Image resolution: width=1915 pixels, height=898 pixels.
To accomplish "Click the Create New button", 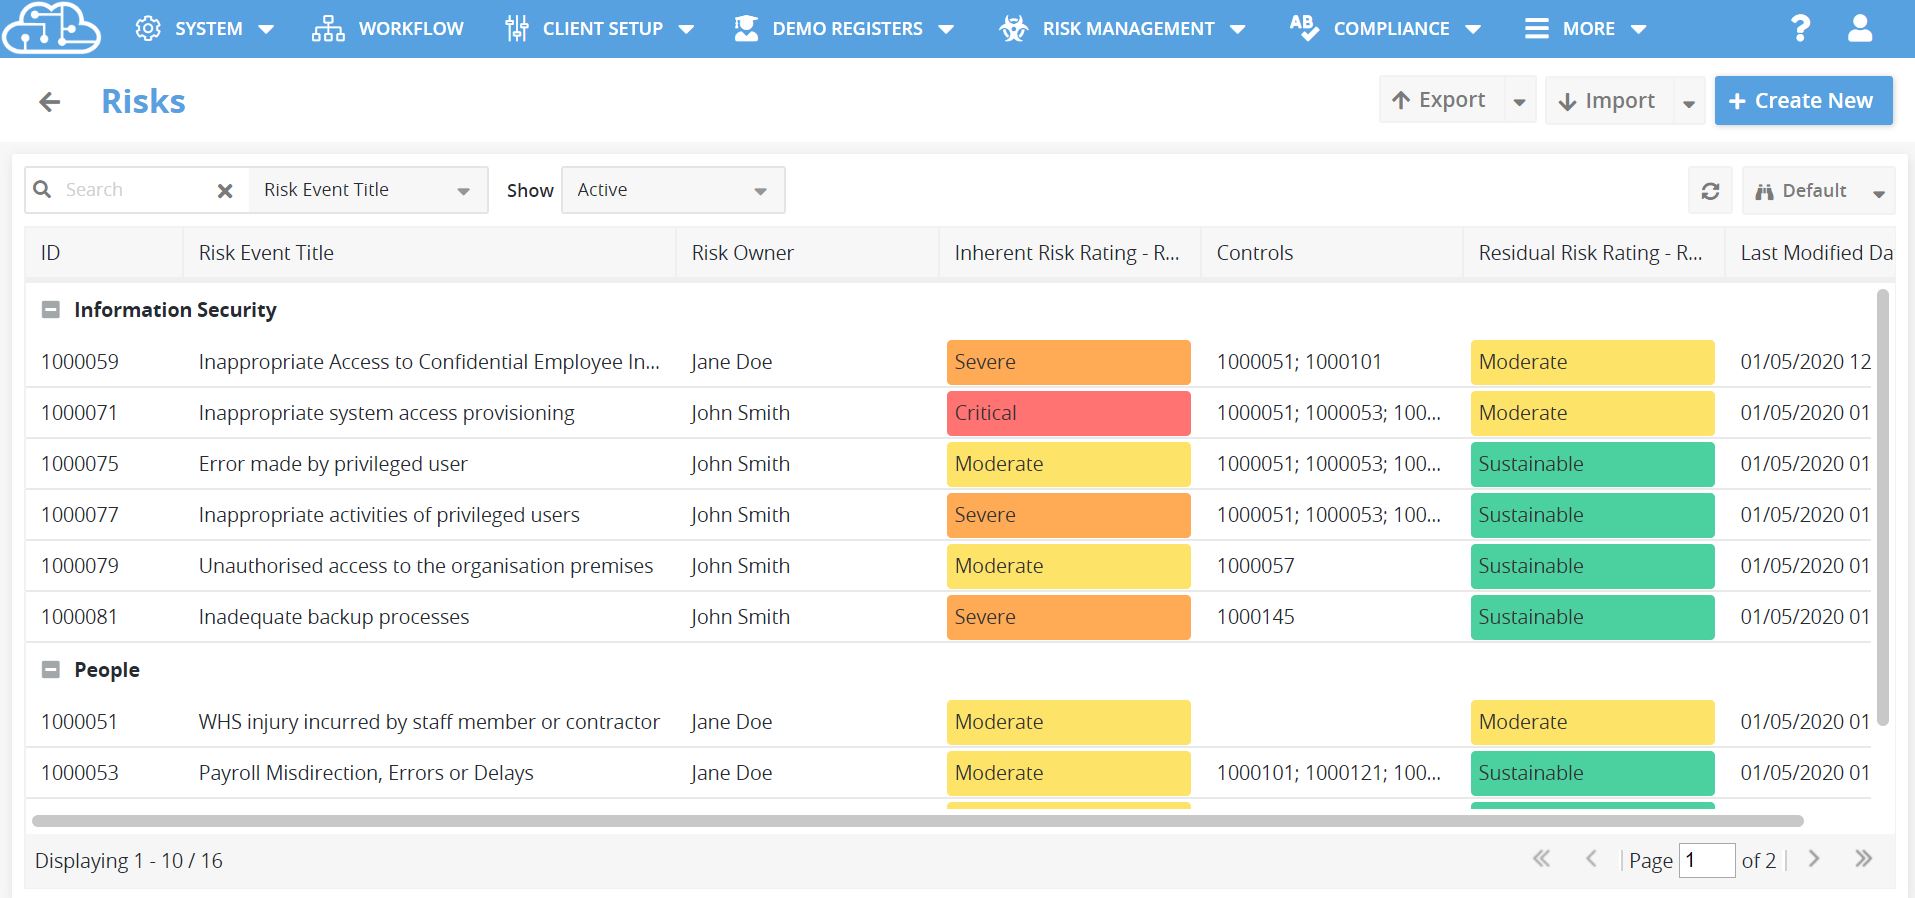I will (x=1803, y=101).
